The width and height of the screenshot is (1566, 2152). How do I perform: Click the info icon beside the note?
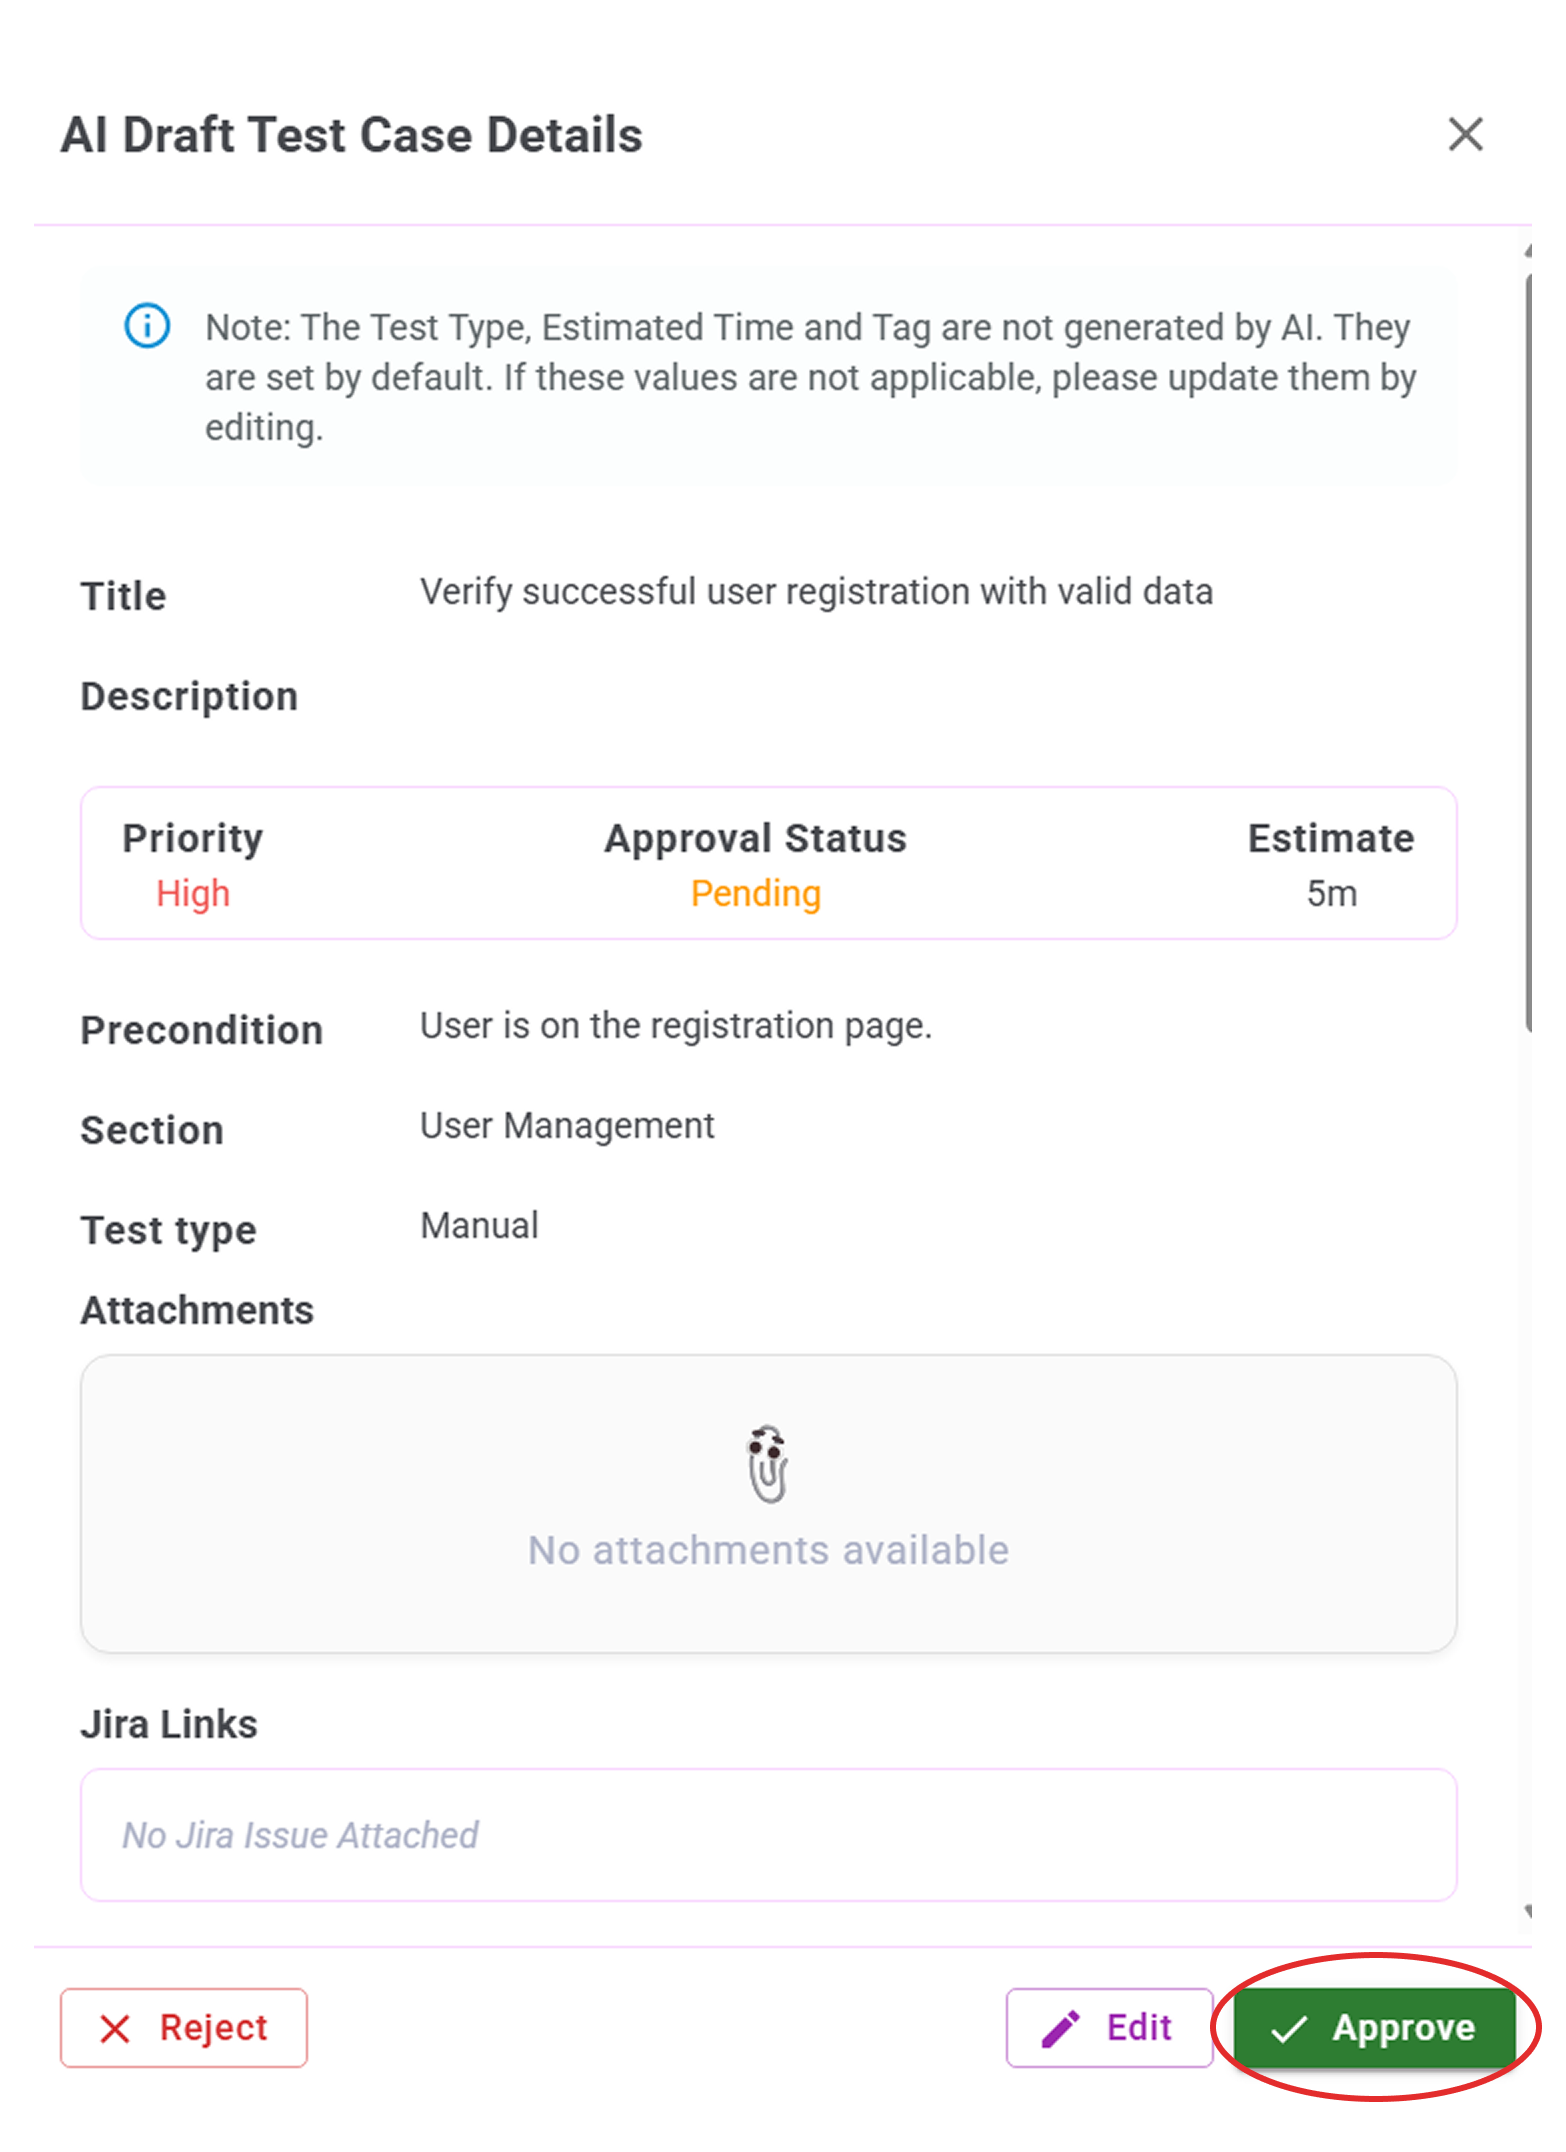pyautogui.click(x=147, y=326)
